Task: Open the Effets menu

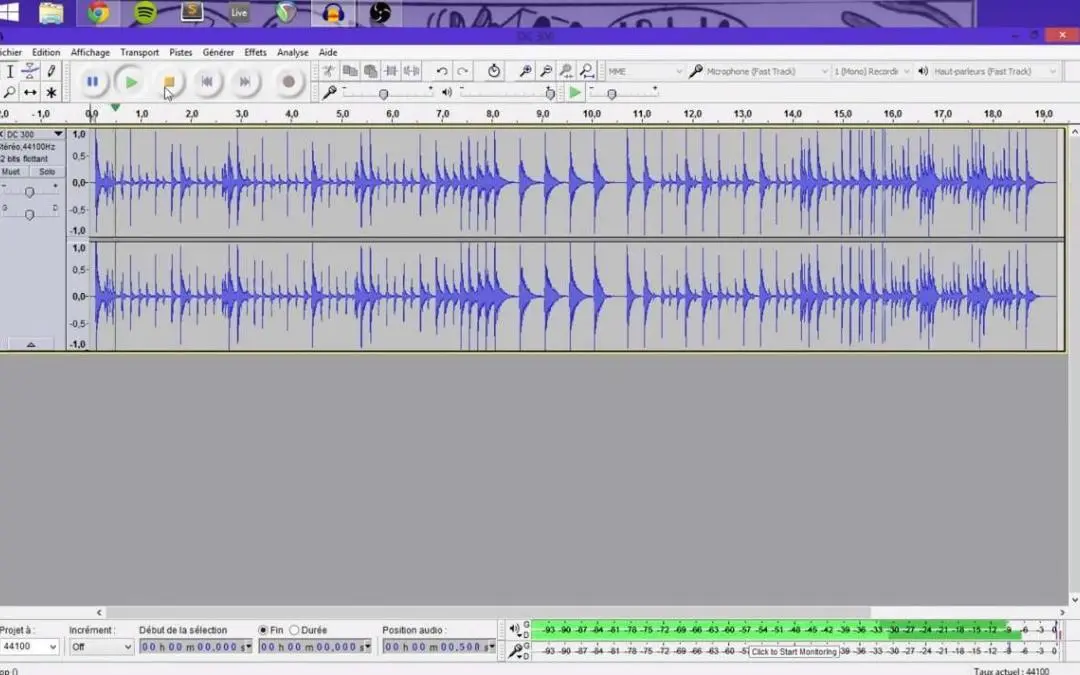Action: click(255, 52)
